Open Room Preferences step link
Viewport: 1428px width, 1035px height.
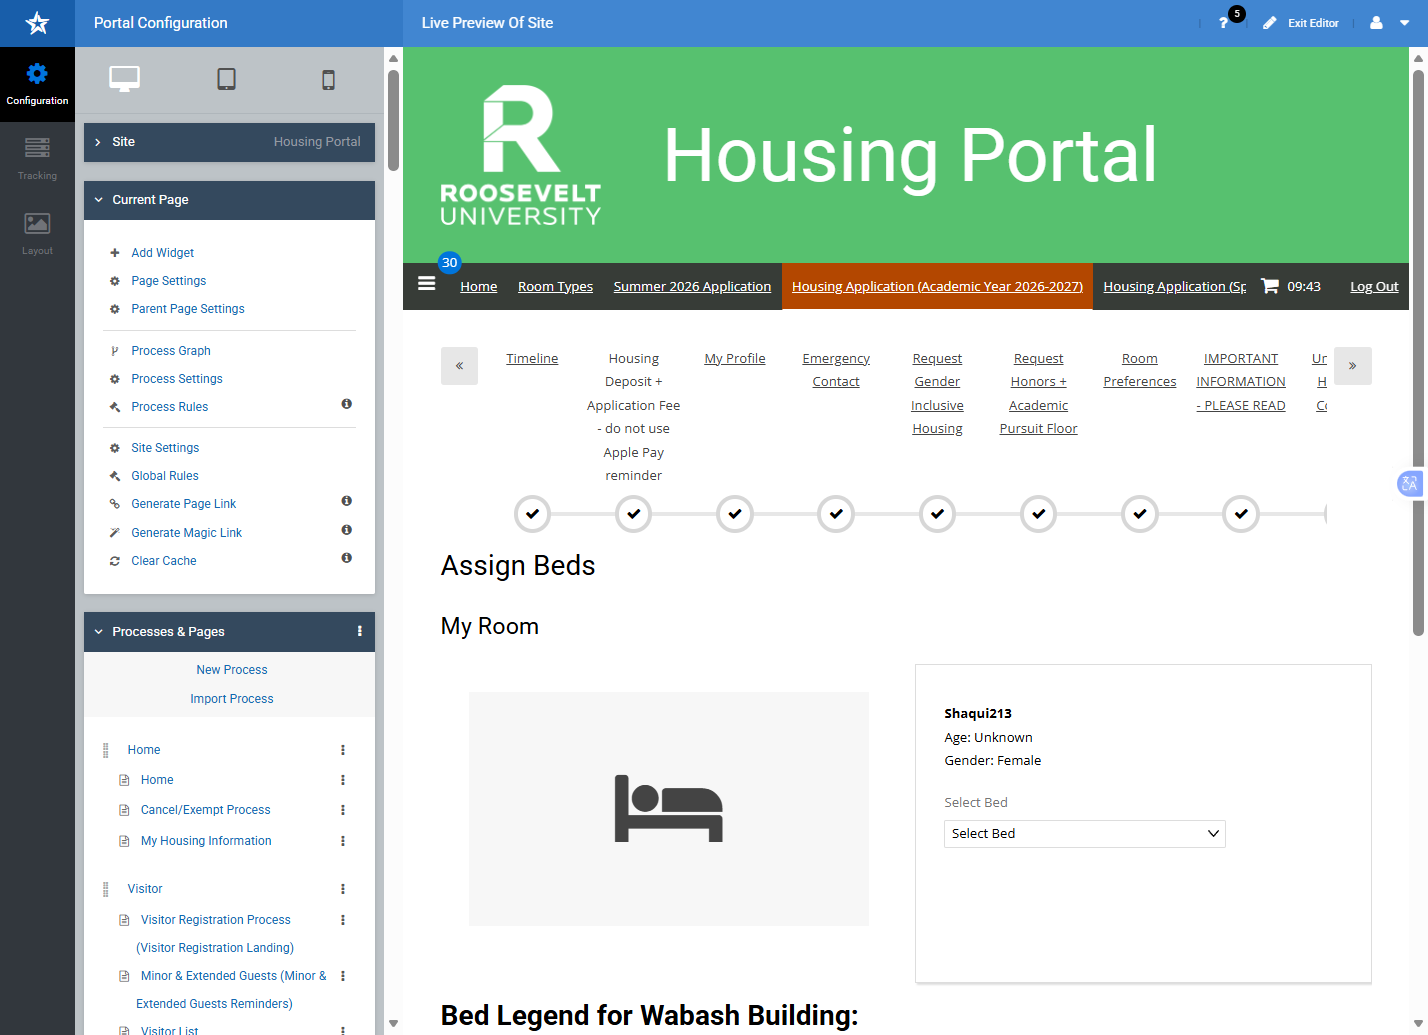(x=1139, y=370)
